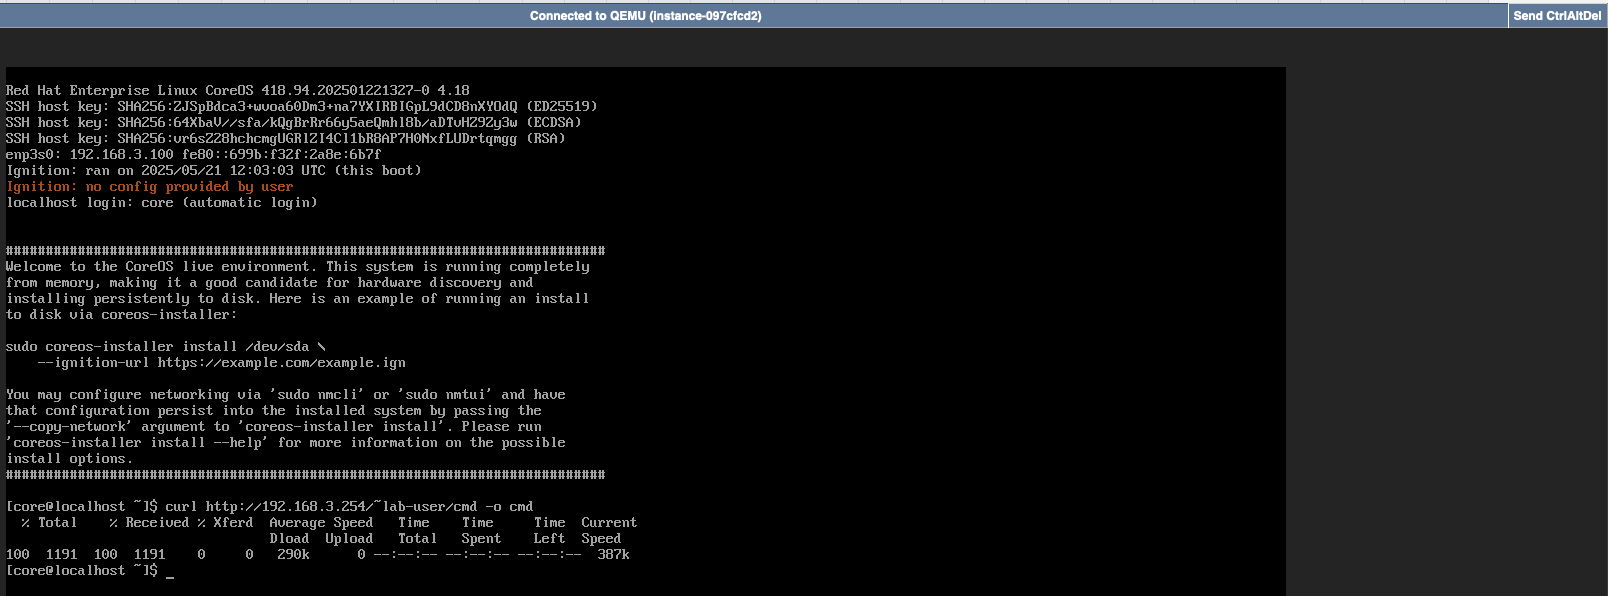Image resolution: width=1608 pixels, height=596 pixels.
Task: Click 'from memory, making it a good candidate' line
Action: [x=270, y=283]
